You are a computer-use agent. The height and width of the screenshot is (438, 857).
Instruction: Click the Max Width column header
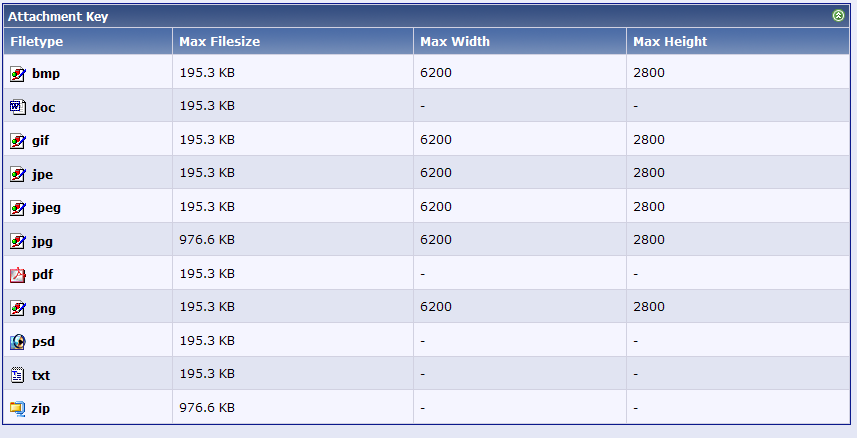[455, 42]
